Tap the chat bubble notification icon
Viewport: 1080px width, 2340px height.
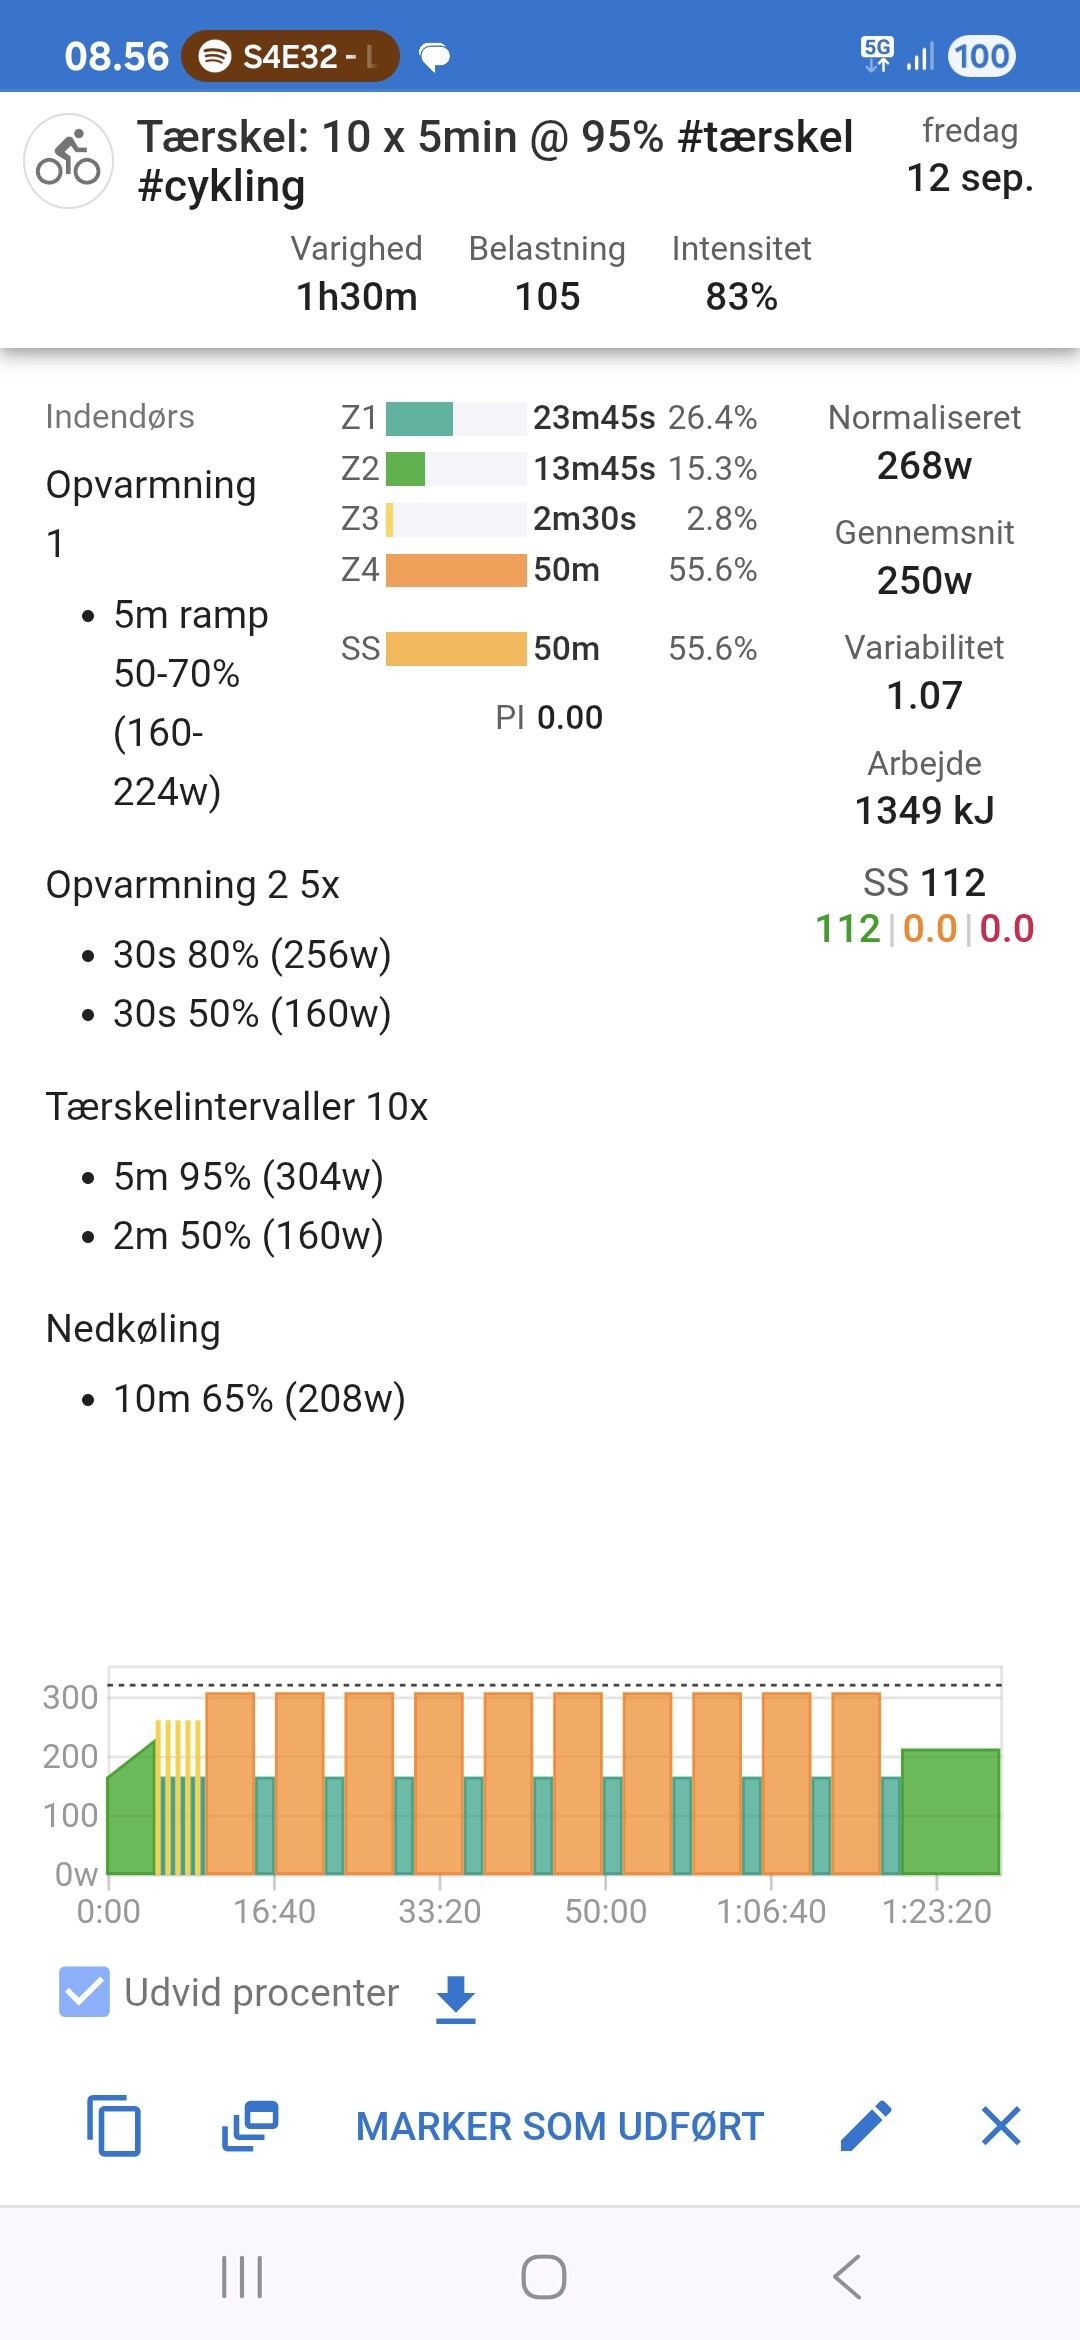(435, 58)
